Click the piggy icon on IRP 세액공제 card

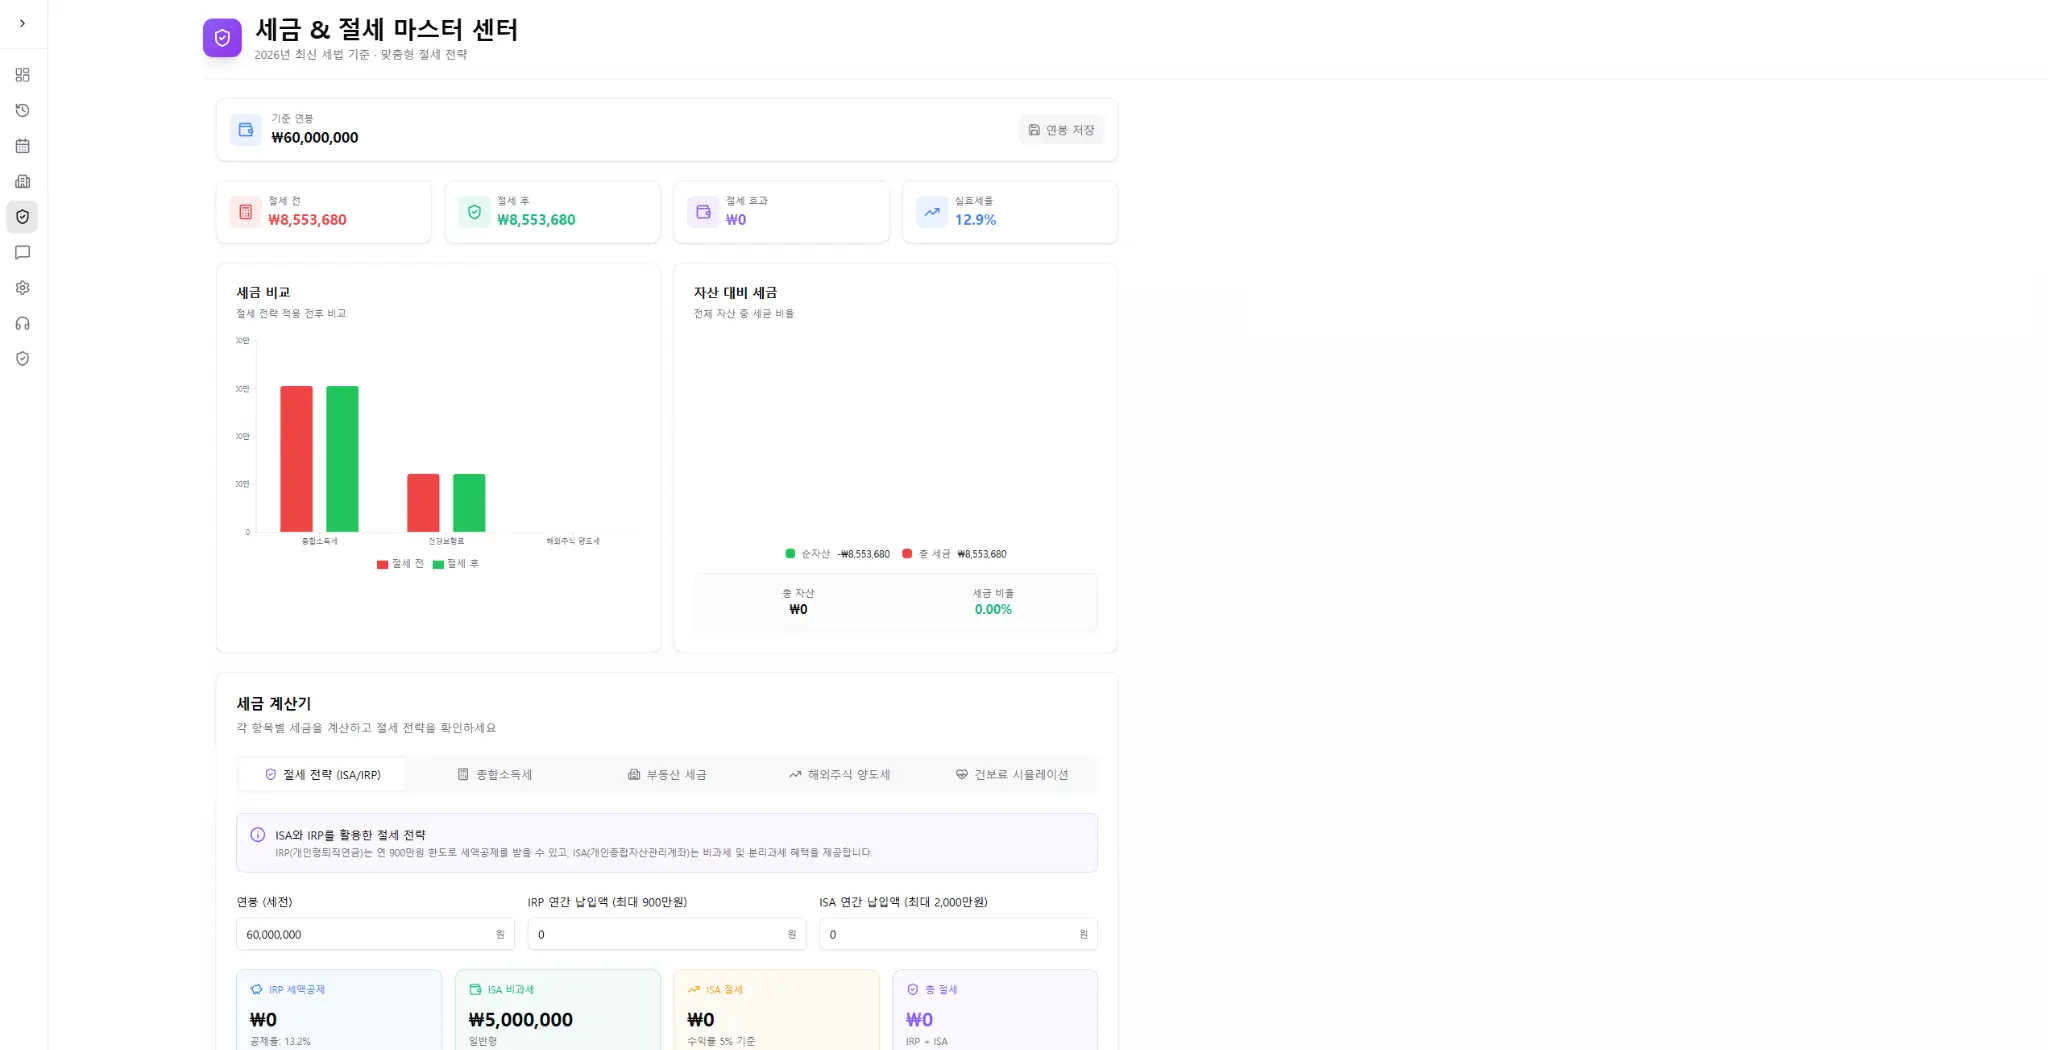(256, 989)
